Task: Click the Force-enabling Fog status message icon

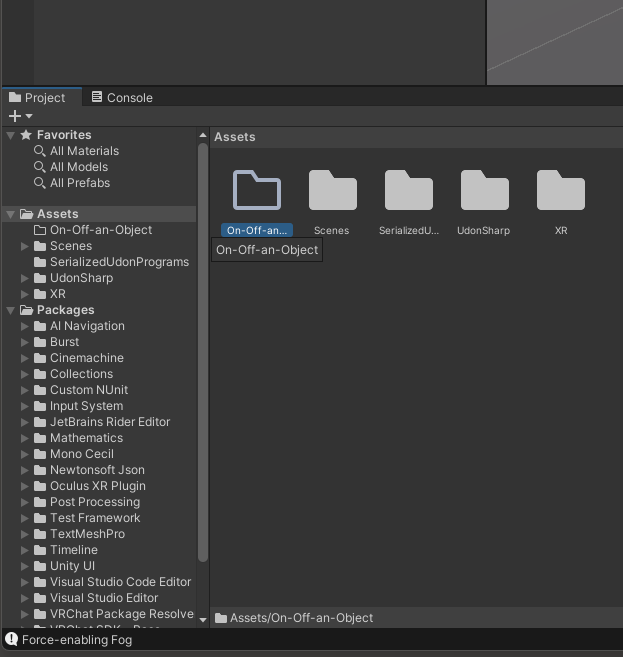Action: coord(11,640)
